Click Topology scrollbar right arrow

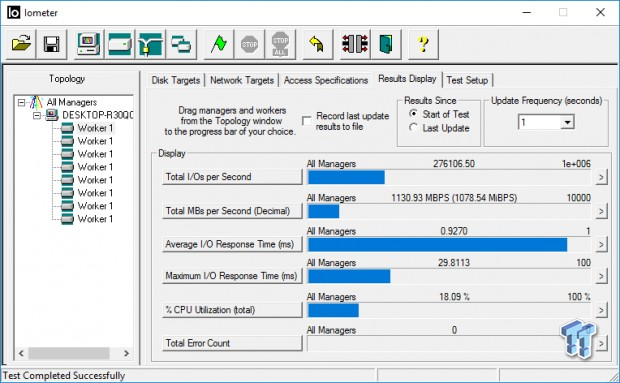tap(126, 353)
